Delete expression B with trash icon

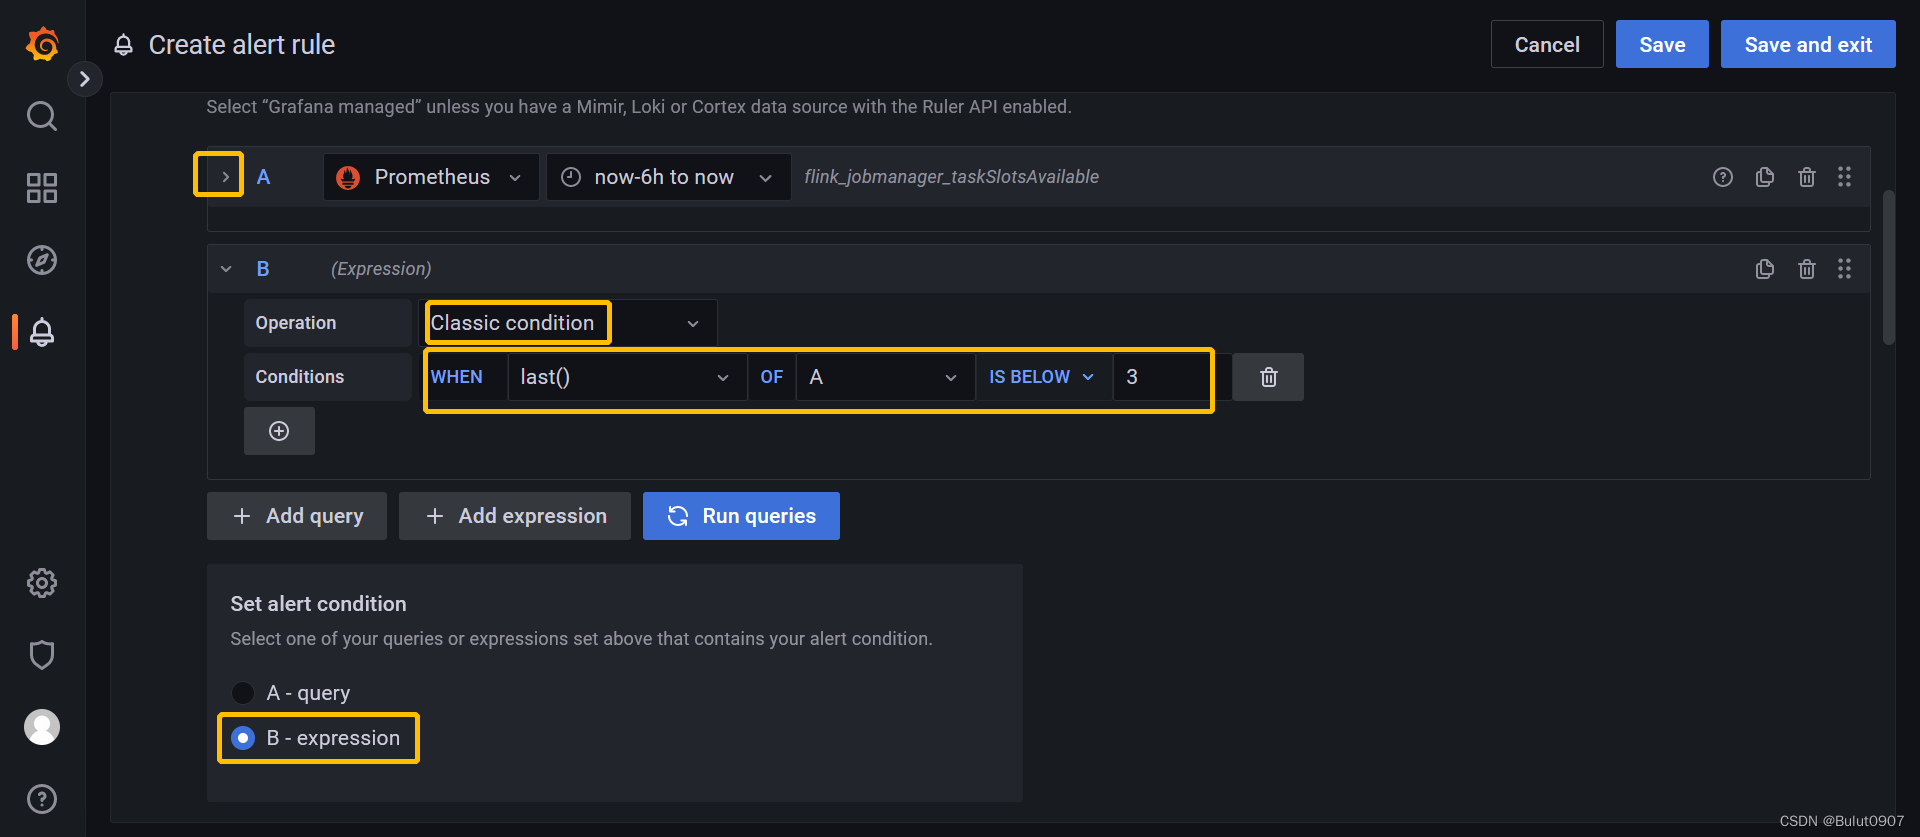tap(1807, 269)
